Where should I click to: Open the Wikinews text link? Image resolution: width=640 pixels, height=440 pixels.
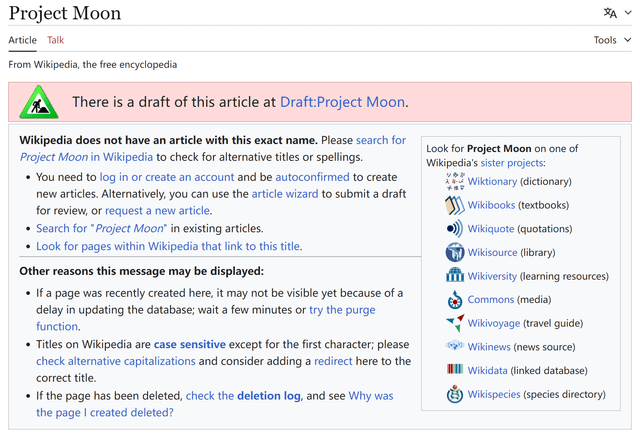489,347
